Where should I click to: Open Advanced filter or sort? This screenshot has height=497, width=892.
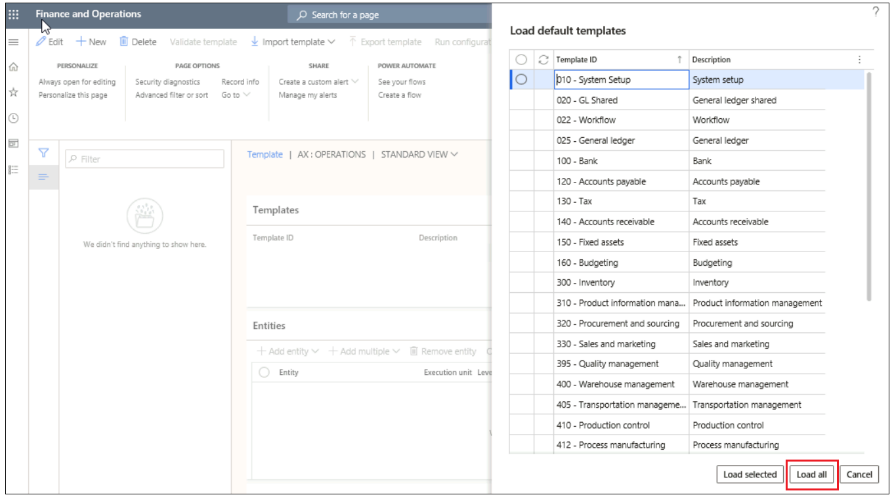pyautogui.click(x=171, y=95)
